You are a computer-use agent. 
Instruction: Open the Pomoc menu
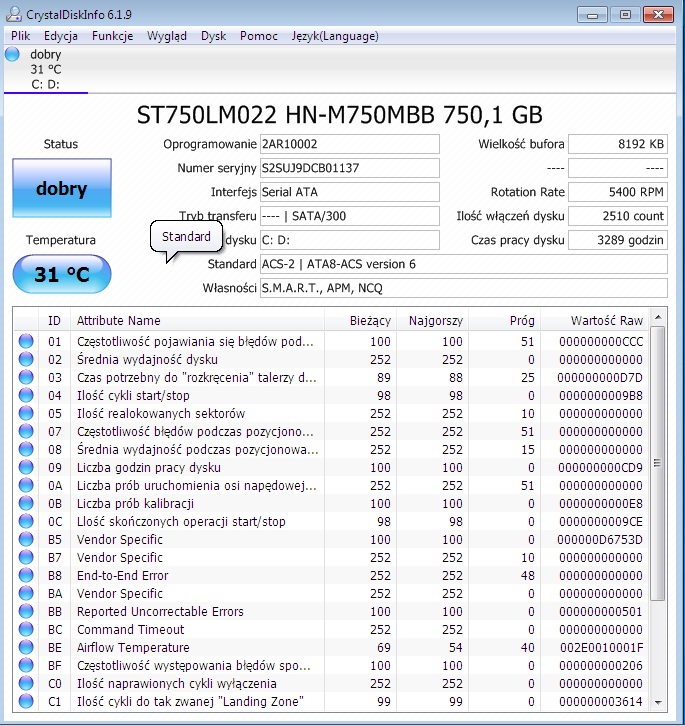258,36
